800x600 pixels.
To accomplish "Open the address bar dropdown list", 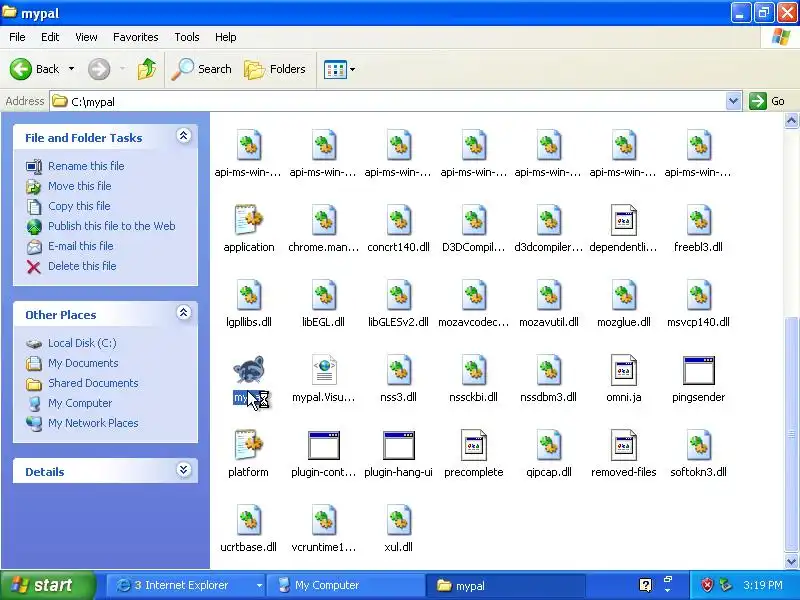I will click(733, 101).
